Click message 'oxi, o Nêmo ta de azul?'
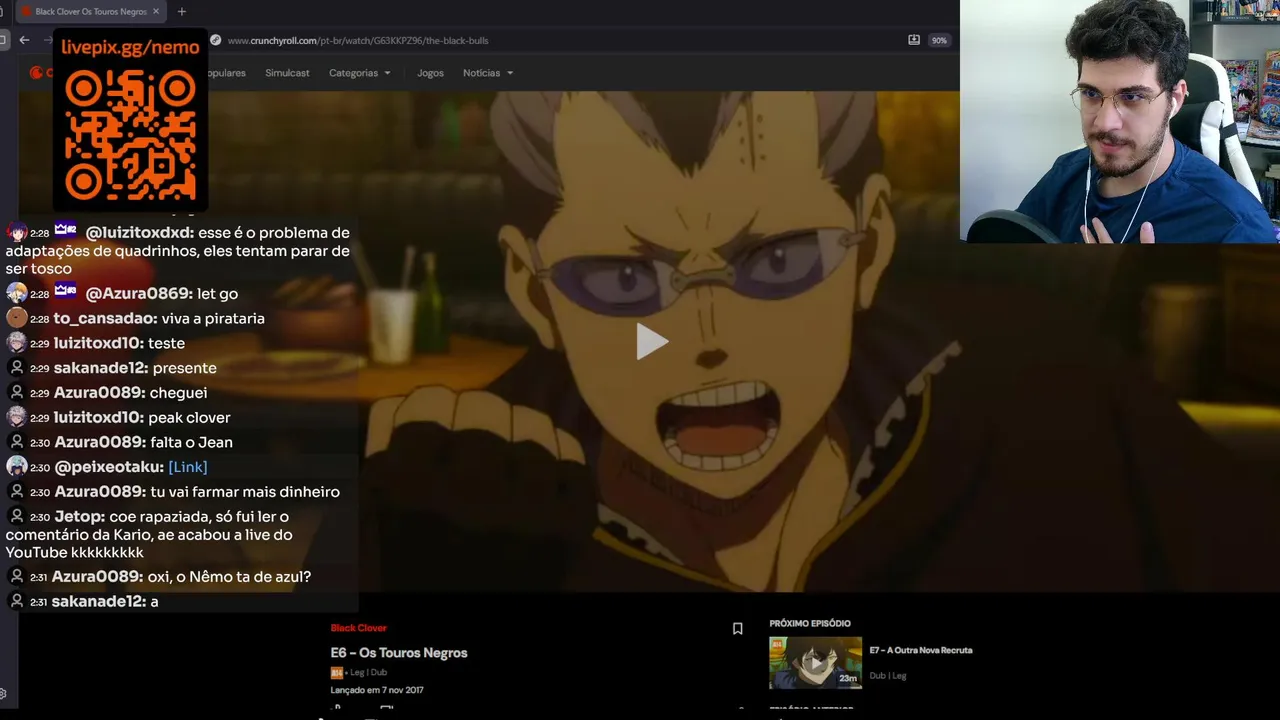 (229, 577)
